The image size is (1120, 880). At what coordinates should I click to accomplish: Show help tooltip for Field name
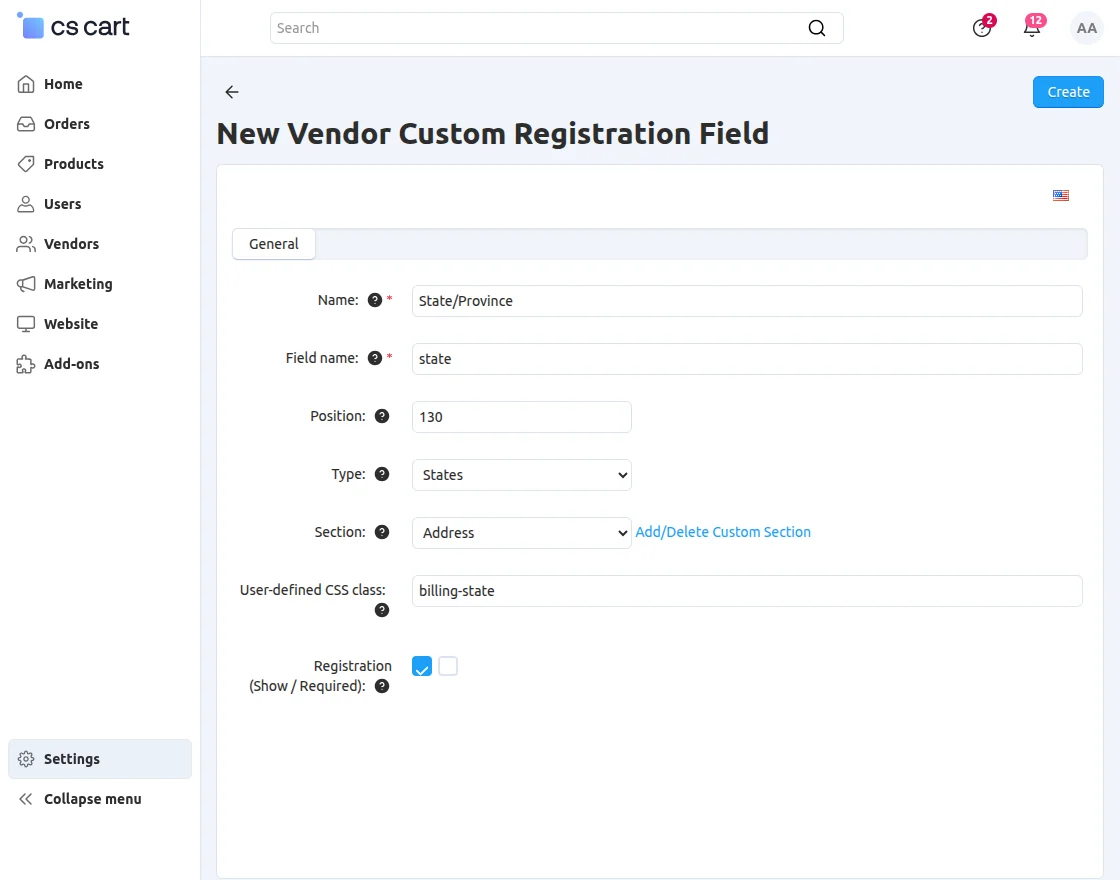point(374,358)
